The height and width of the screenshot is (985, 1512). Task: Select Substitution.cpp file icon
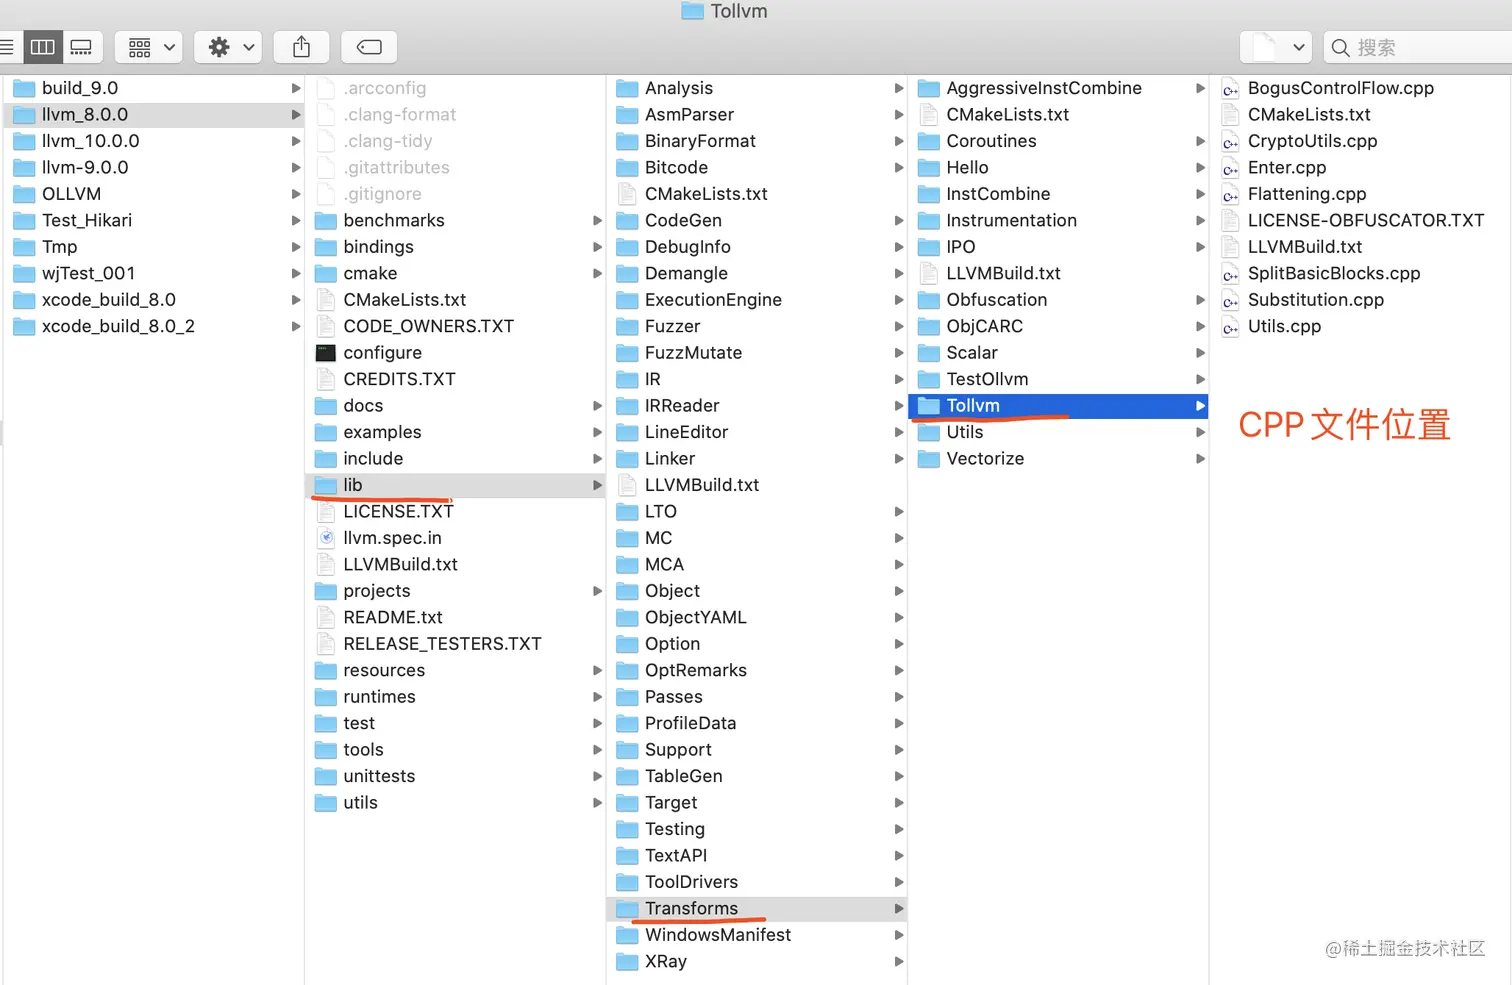click(1231, 300)
